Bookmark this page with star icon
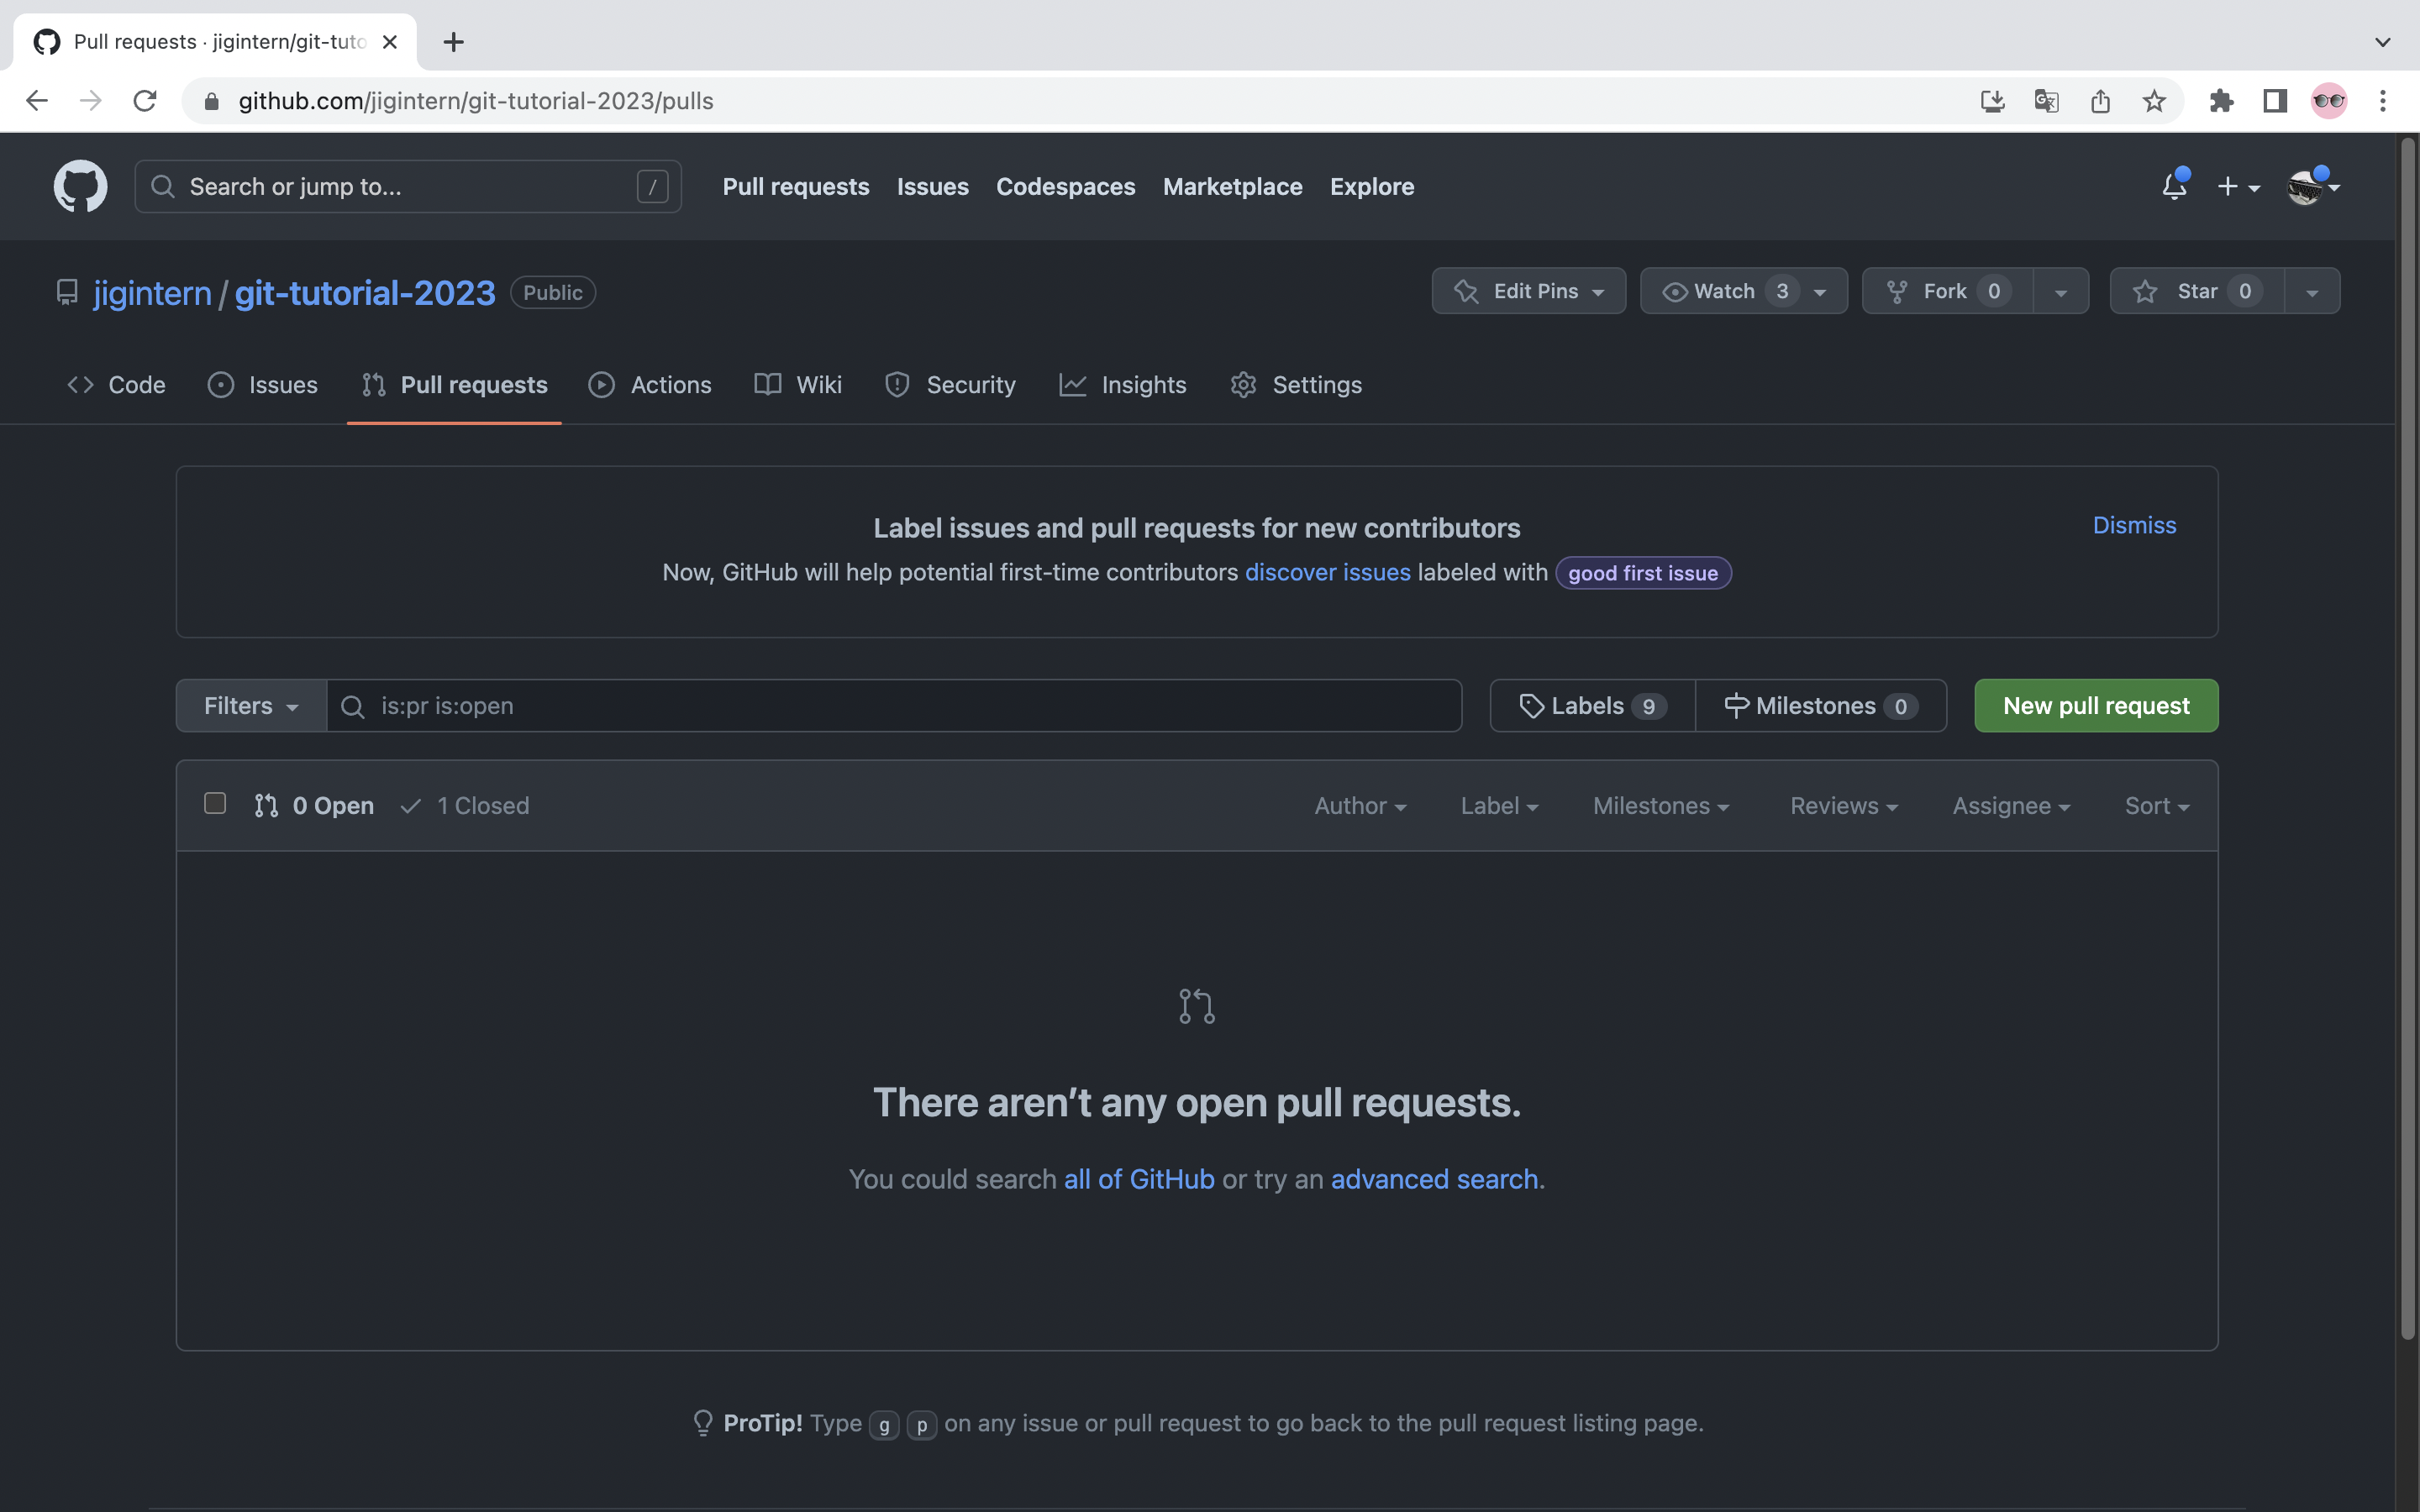Screen dimensions: 2420x1512 point(2154,101)
